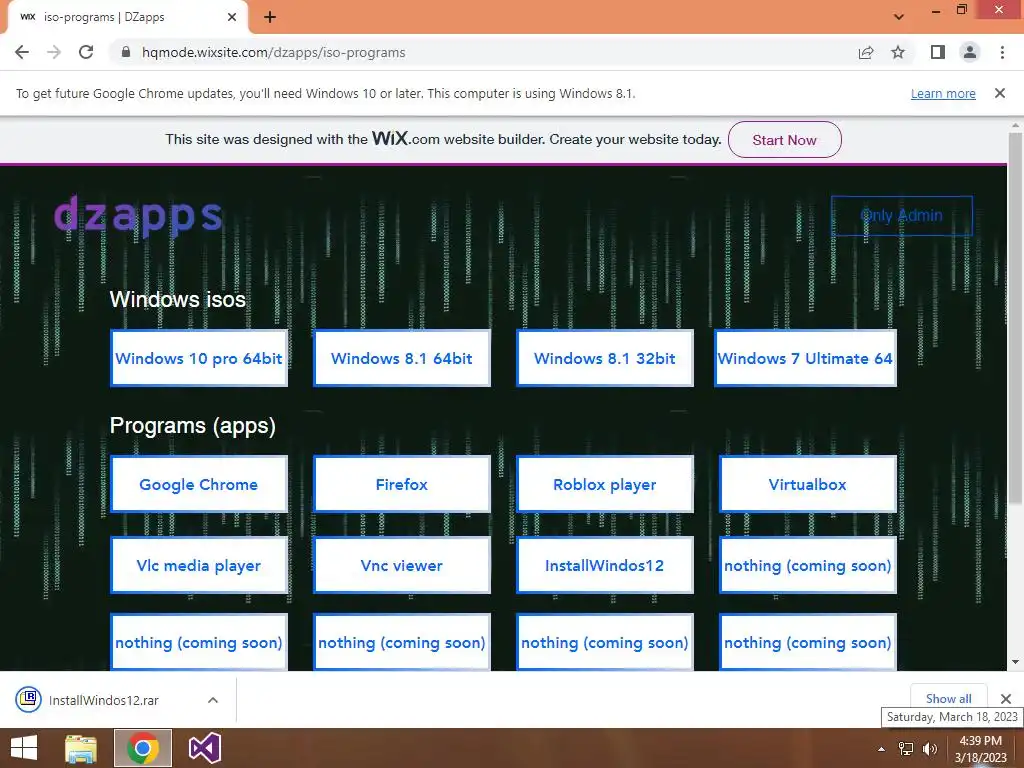The image size is (1024, 768).
Task: Open Visual Studio from taskbar
Action: coord(205,748)
